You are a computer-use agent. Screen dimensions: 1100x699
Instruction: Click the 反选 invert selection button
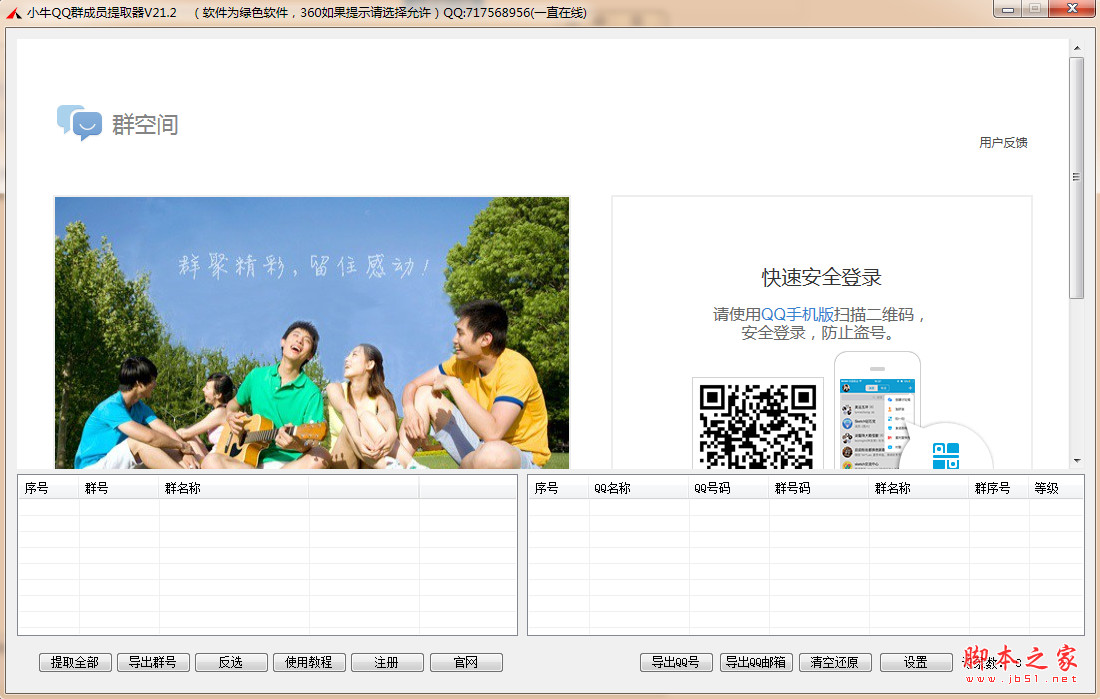231,662
